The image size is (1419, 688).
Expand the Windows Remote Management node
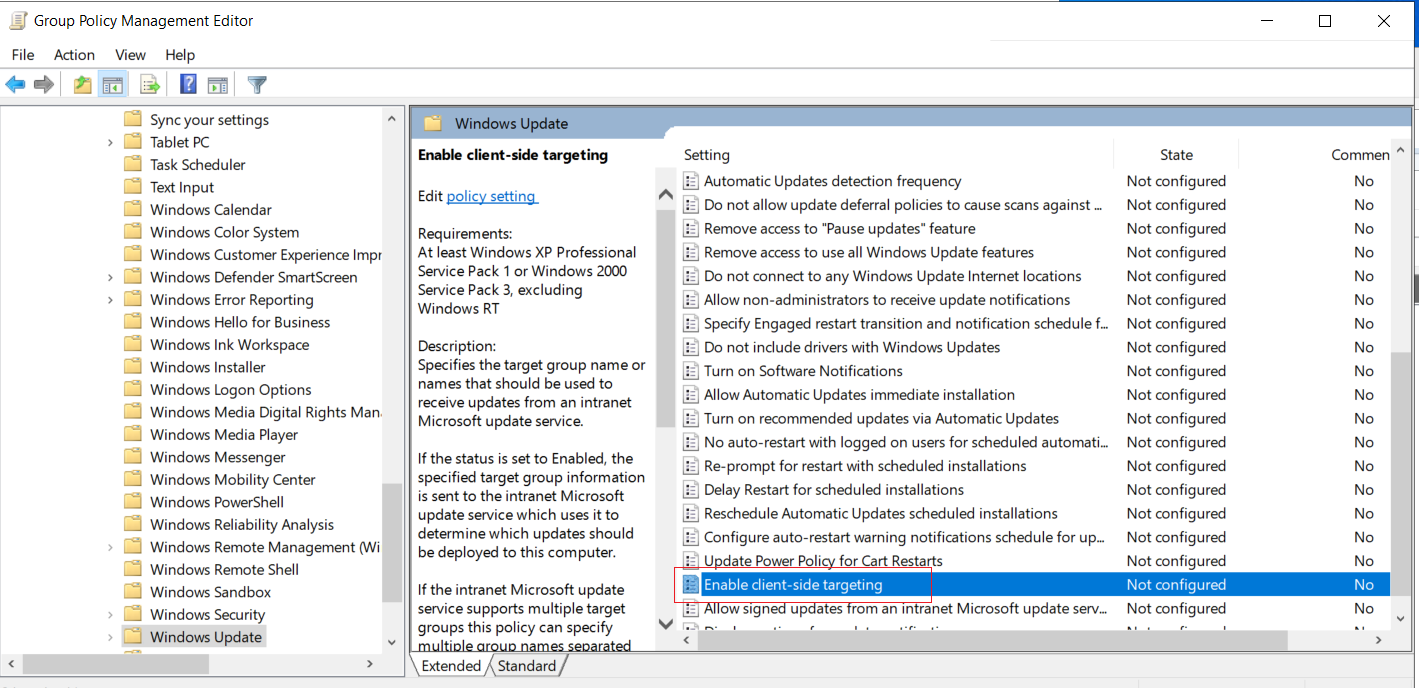[110, 548]
